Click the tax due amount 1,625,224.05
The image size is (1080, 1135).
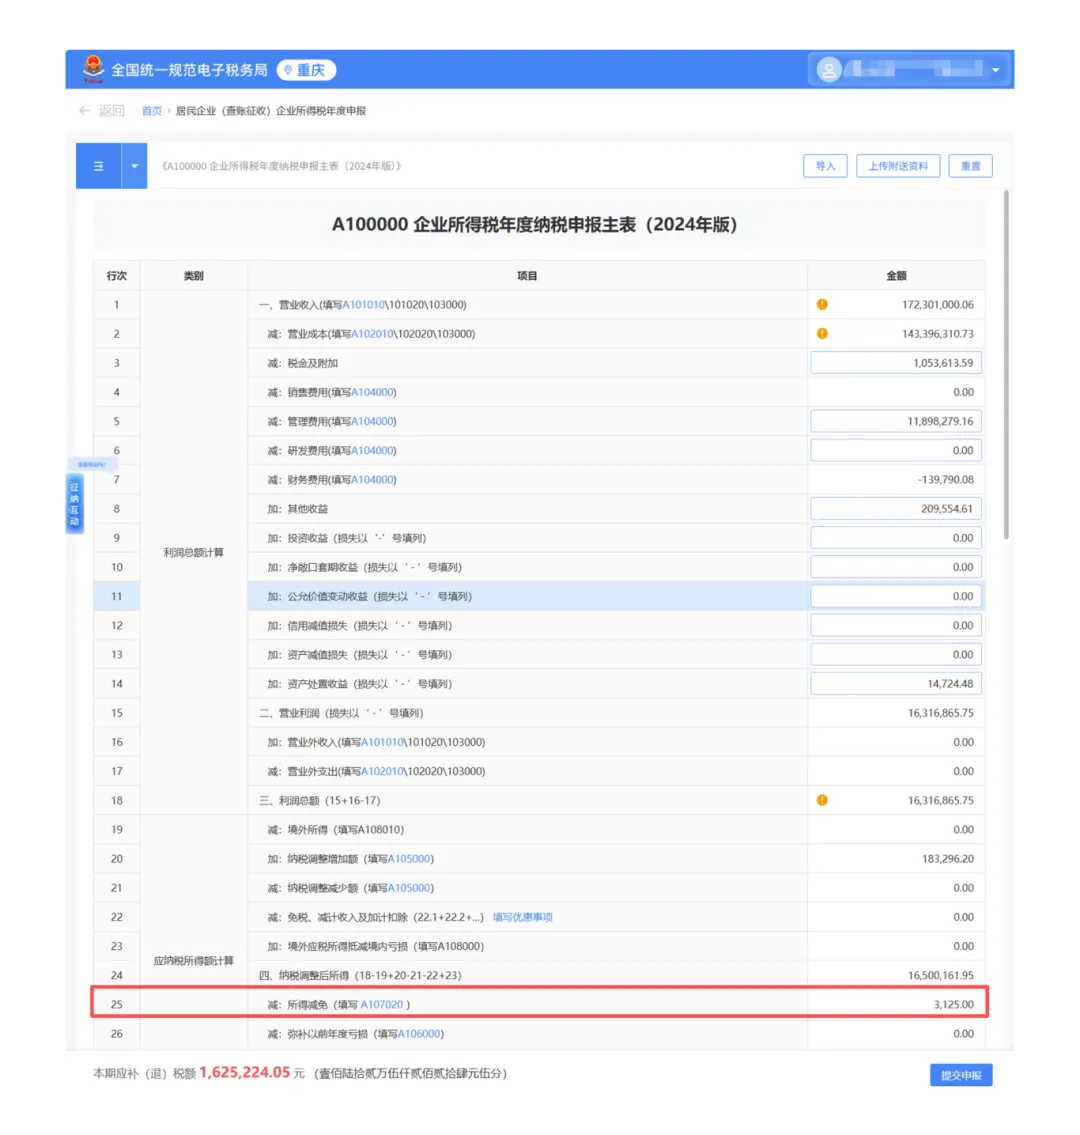(x=245, y=1073)
